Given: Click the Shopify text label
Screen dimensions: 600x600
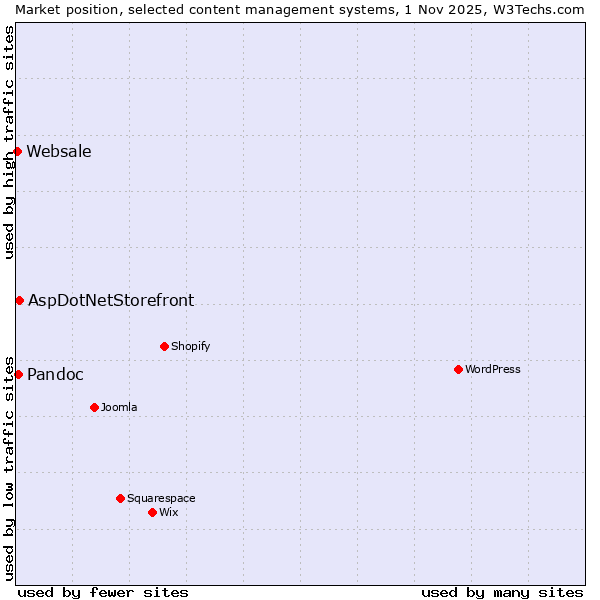Looking at the screenshot, I should click(190, 346).
